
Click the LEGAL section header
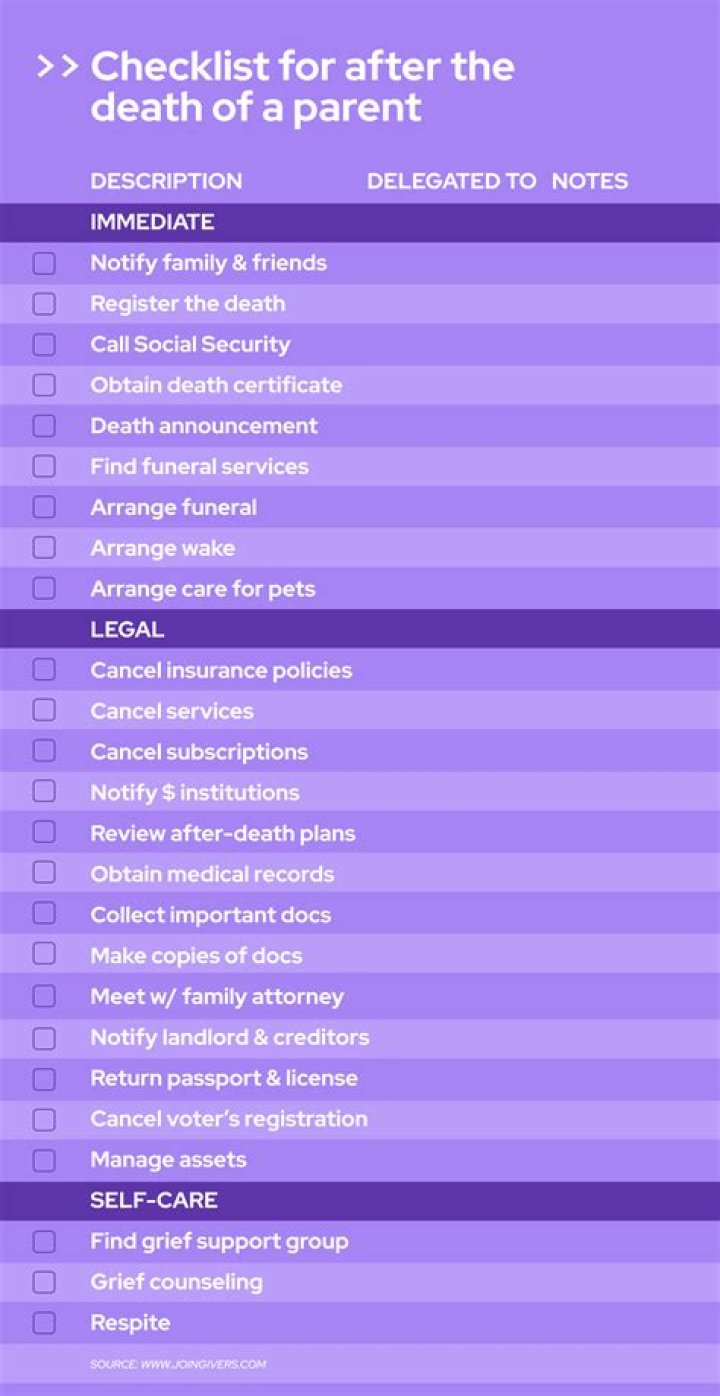click(x=127, y=630)
